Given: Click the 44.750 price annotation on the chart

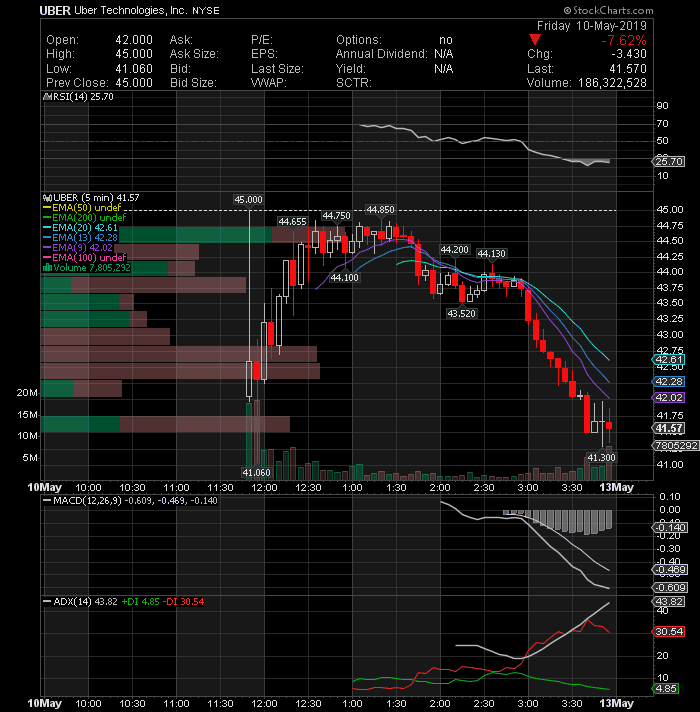Looking at the screenshot, I should pyautogui.click(x=336, y=216).
